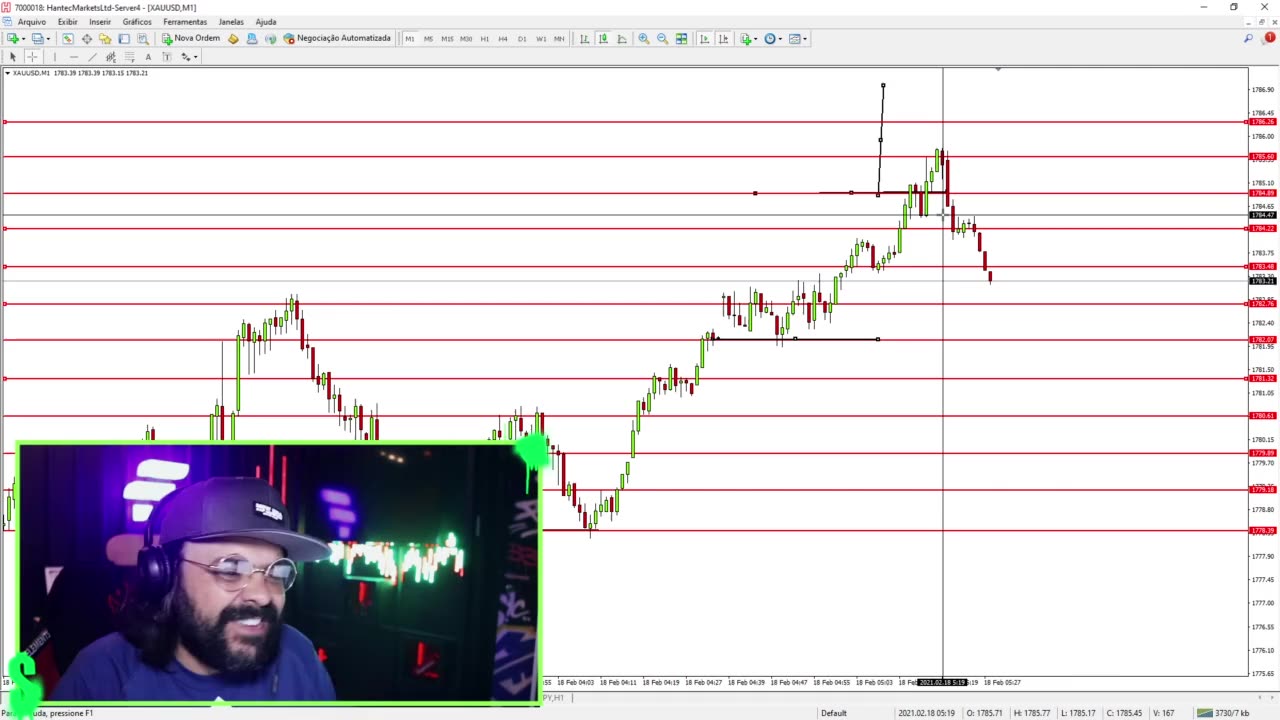Select the crosshair tool
Screen dimensions: 1280x720
pos(32,57)
